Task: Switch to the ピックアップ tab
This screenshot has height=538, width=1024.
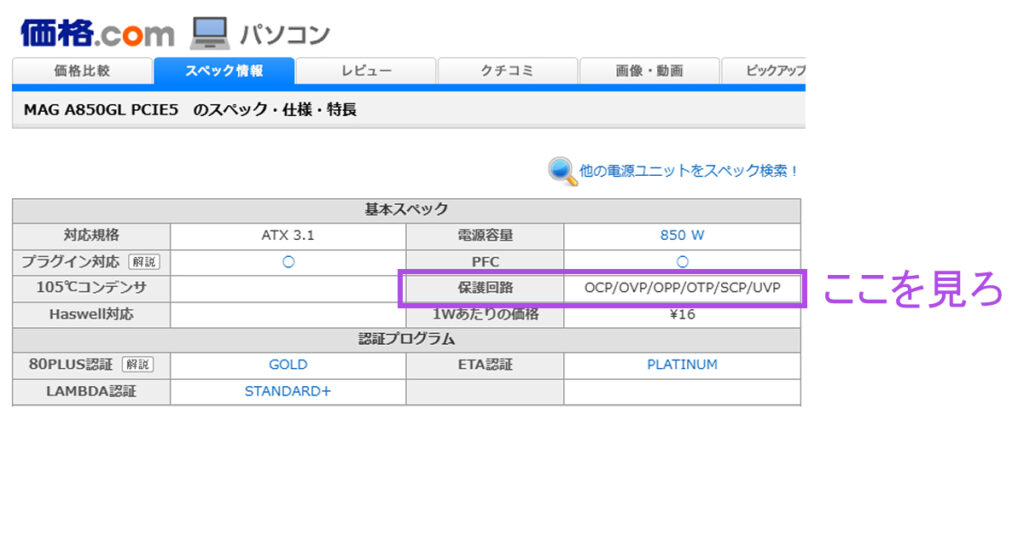Action: click(763, 71)
